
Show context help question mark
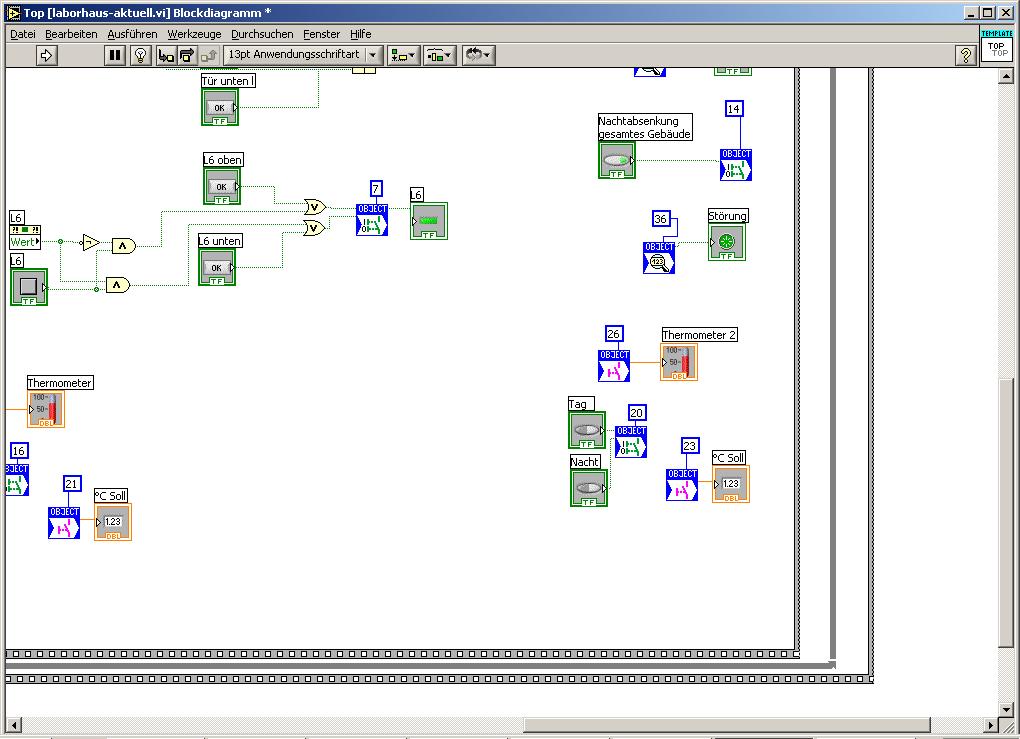coord(966,55)
